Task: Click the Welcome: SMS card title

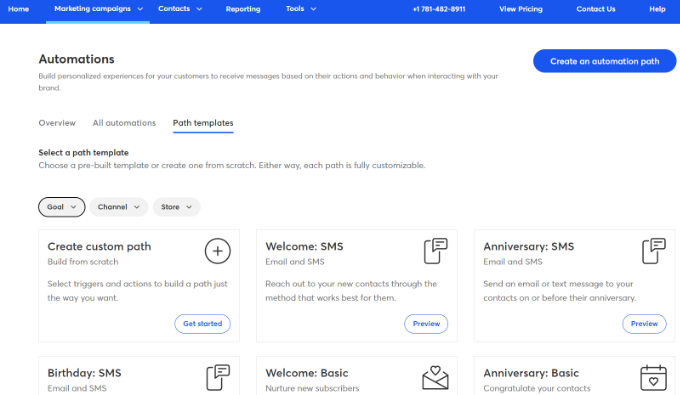Action: 304,247
